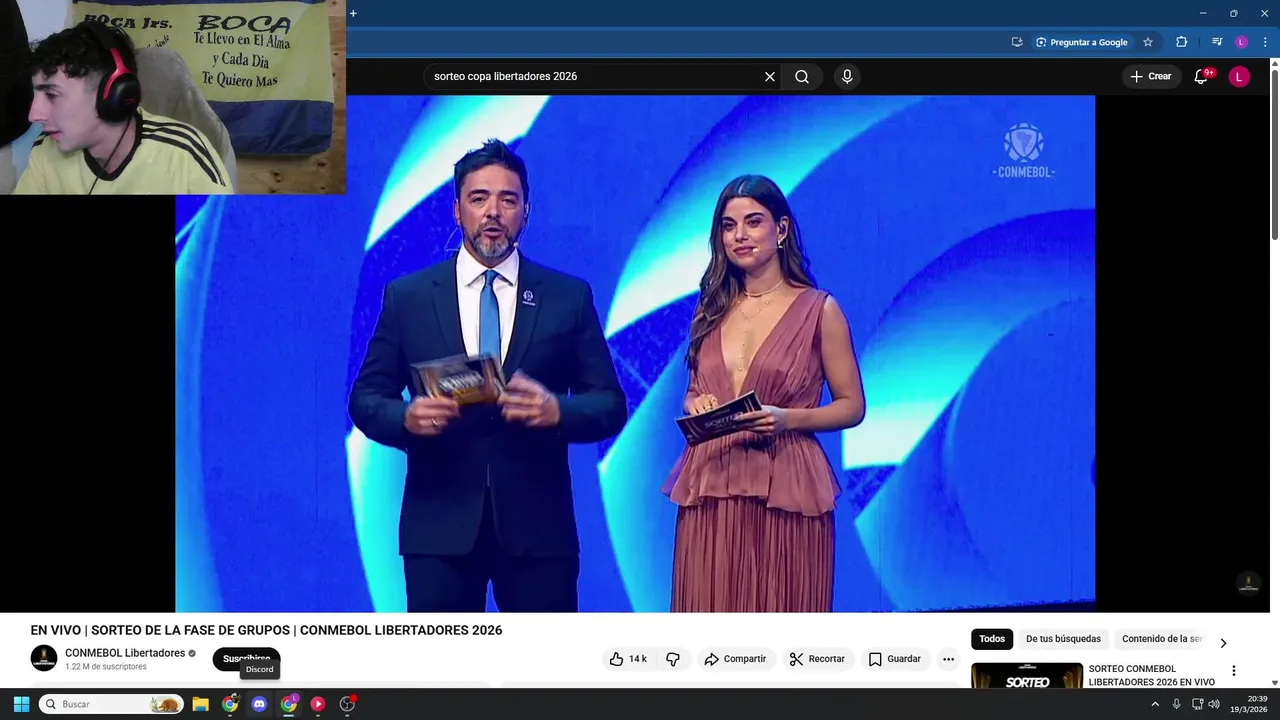1280x720 pixels.
Task: Click the video title text EN VIVO SORTEO
Action: tap(266, 630)
